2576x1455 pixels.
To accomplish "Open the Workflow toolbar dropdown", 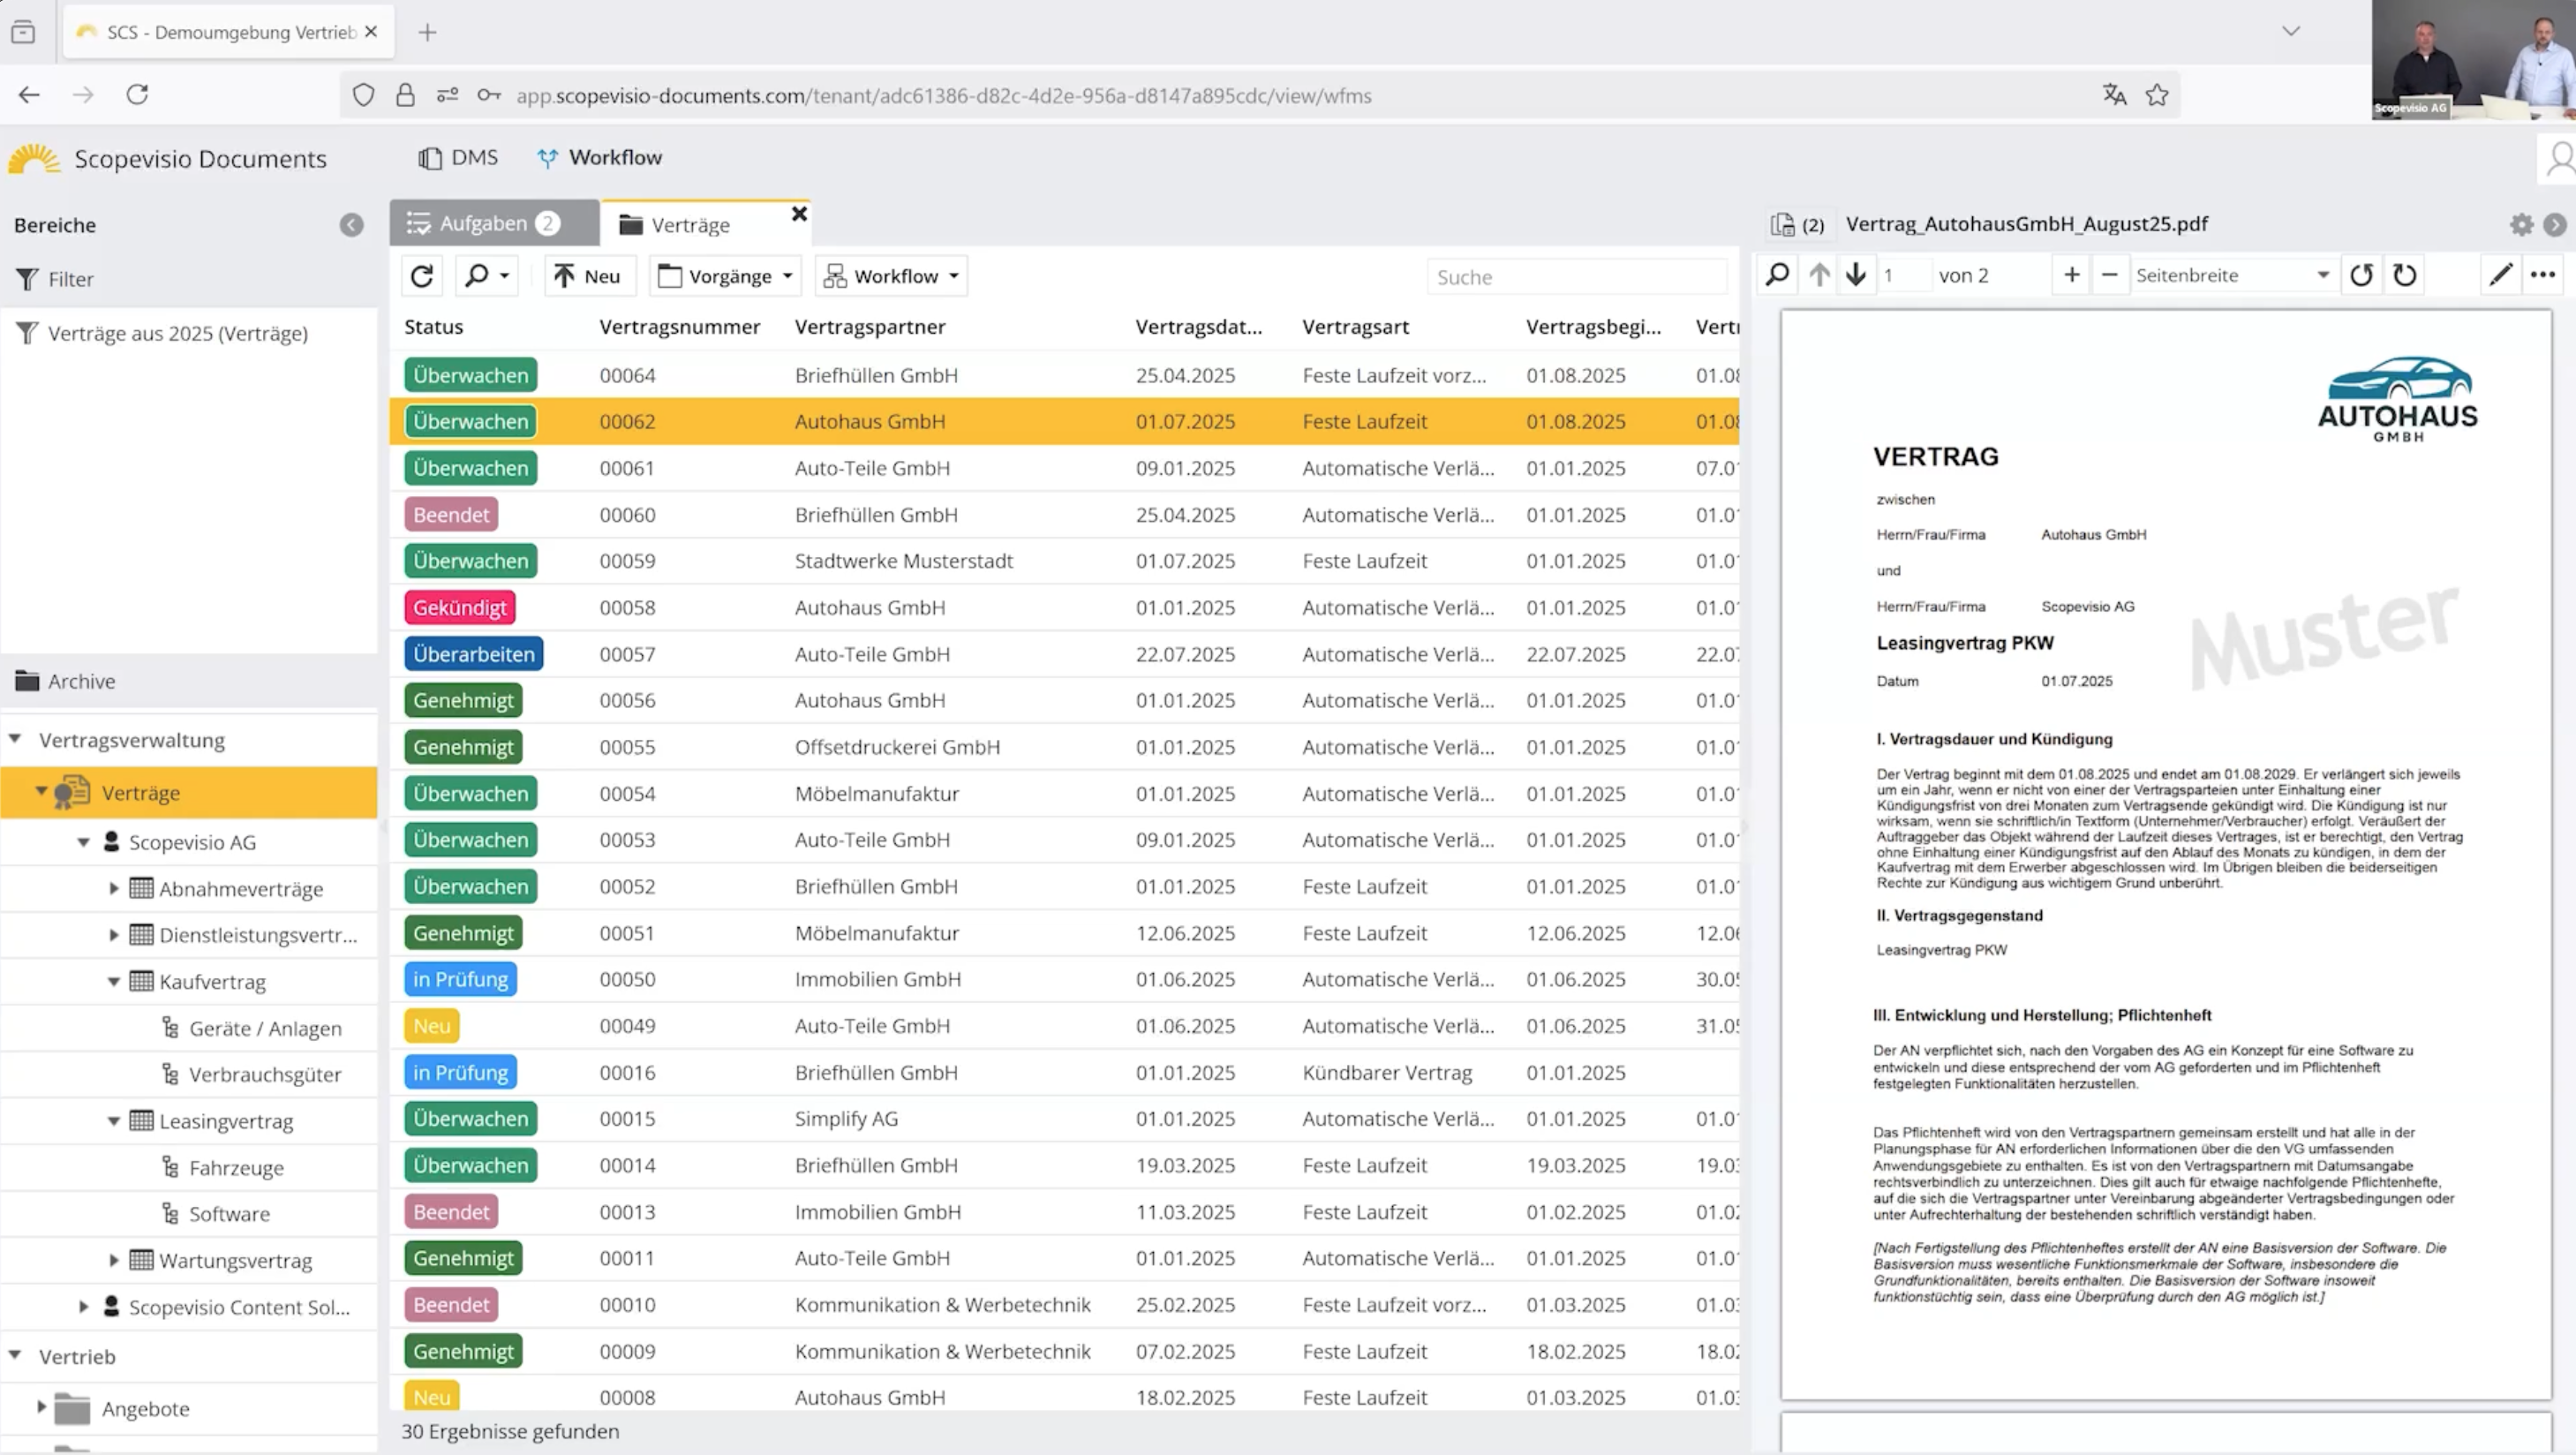I will 891,276.
